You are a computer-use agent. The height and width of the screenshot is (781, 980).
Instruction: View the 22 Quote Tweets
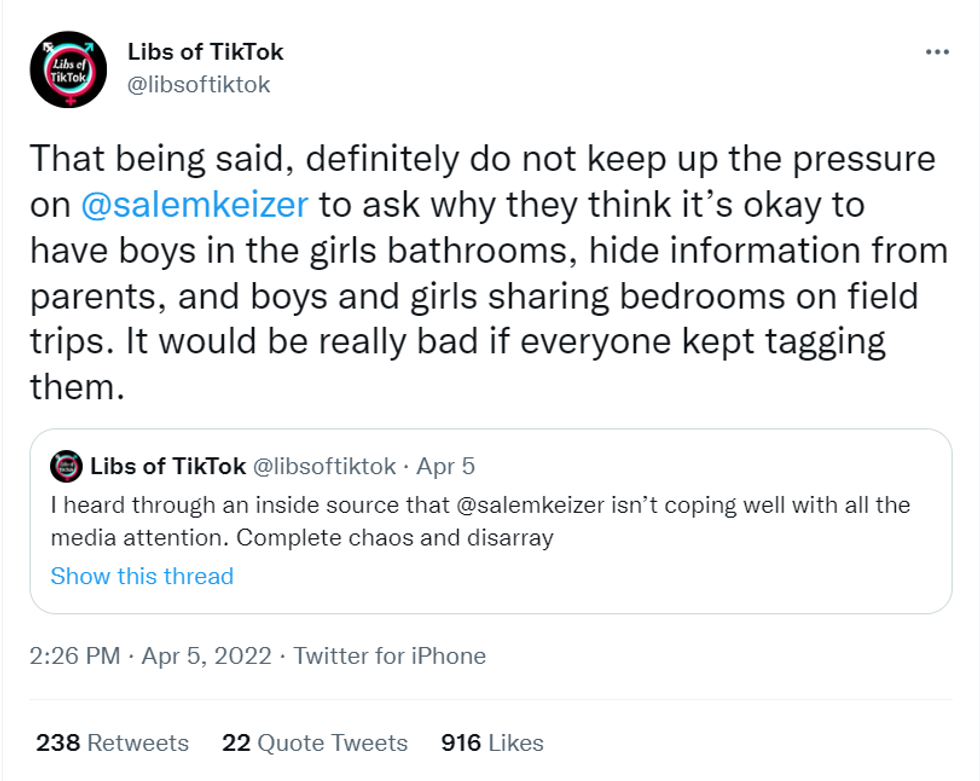[x=315, y=743]
